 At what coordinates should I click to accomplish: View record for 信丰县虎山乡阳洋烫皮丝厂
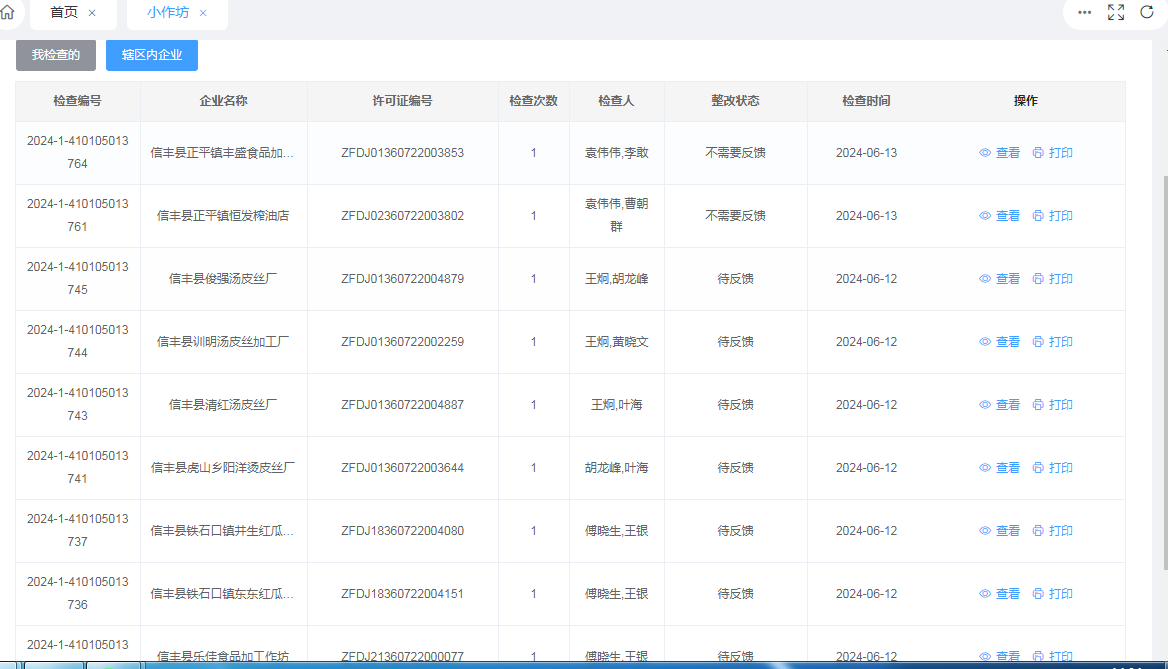click(999, 468)
